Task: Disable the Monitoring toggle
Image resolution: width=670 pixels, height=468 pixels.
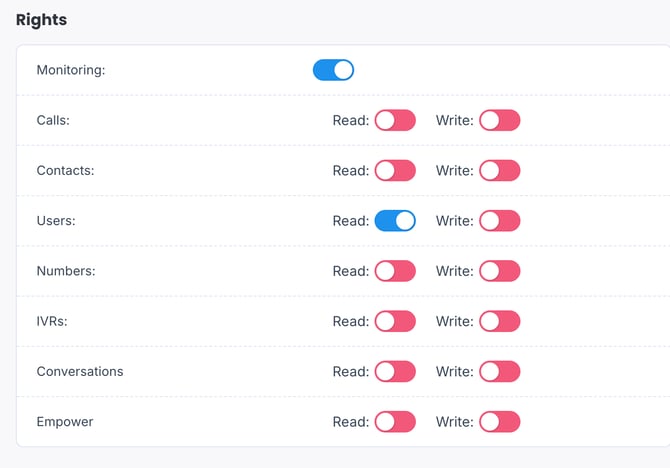Action: (333, 70)
